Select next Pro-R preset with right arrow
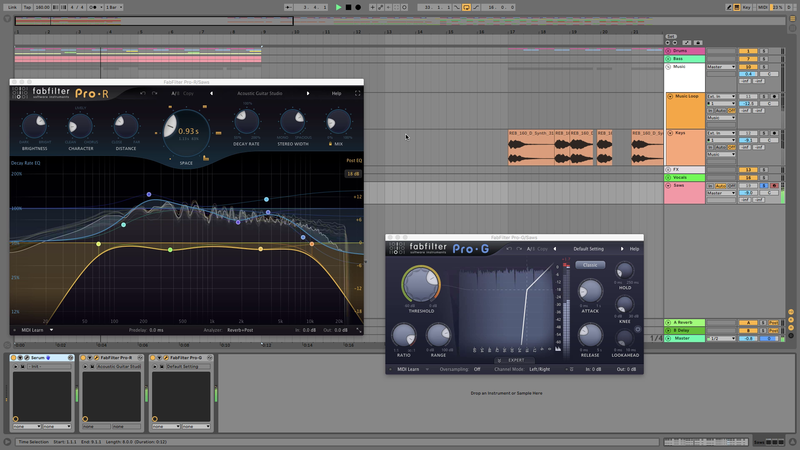The height and width of the screenshot is (450, 800). [308, 93]
